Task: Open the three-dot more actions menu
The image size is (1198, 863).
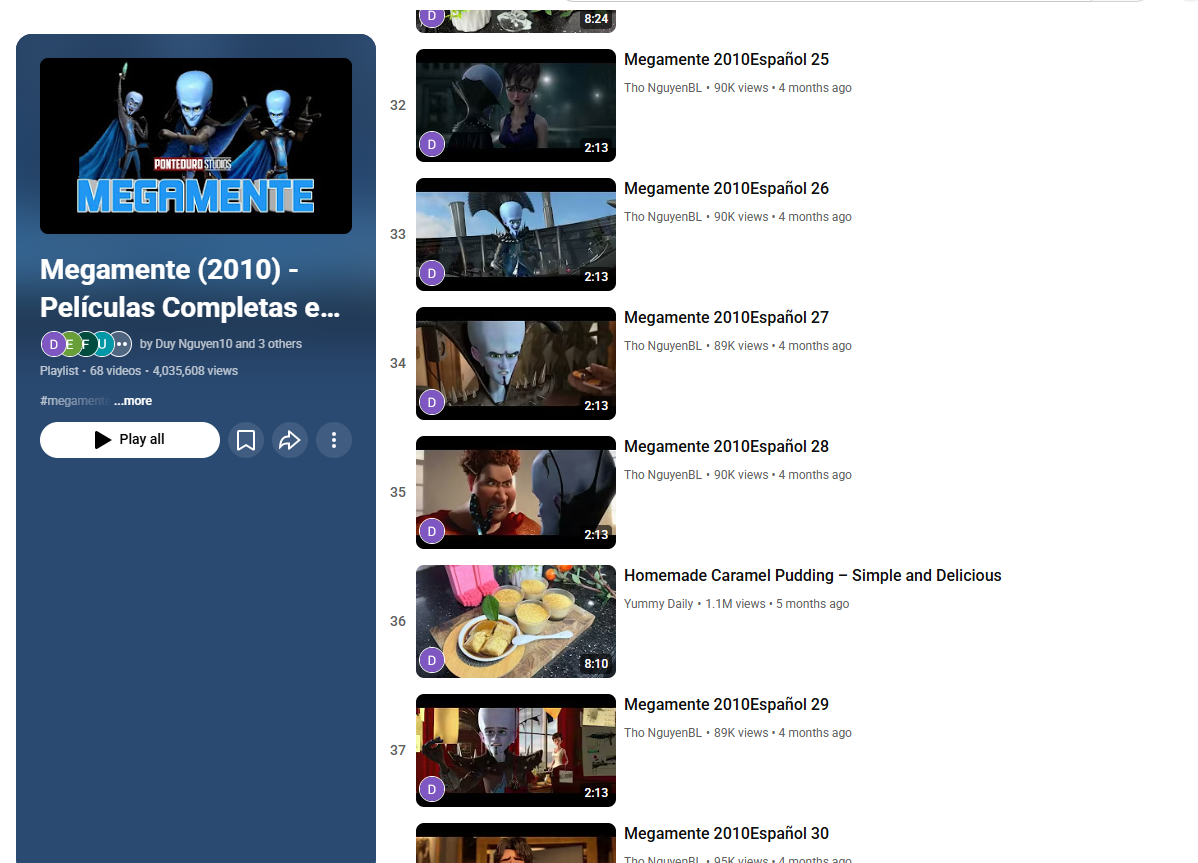Action: (334, 440)
